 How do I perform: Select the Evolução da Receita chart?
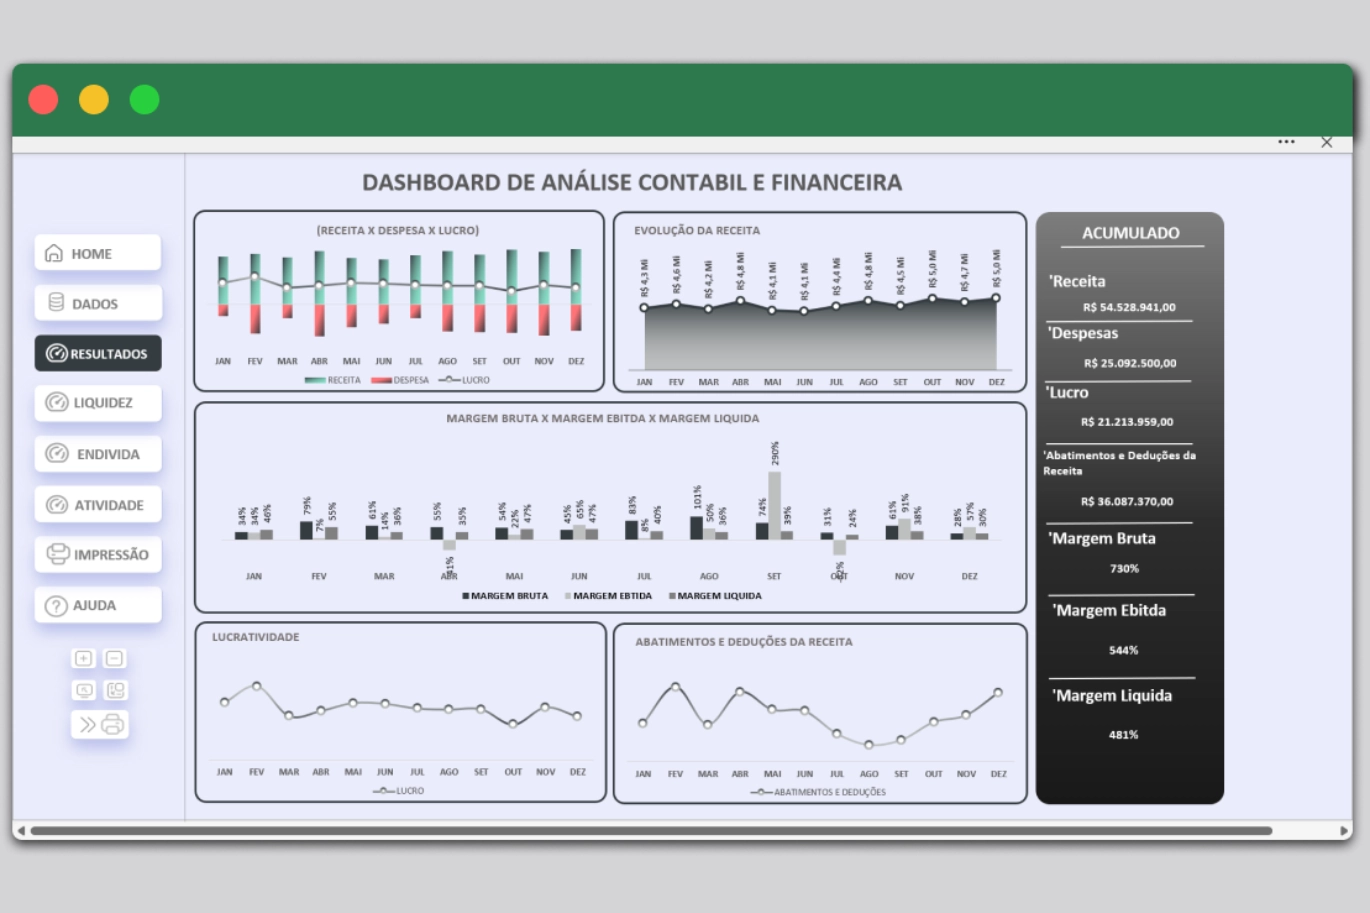[820, 300]
